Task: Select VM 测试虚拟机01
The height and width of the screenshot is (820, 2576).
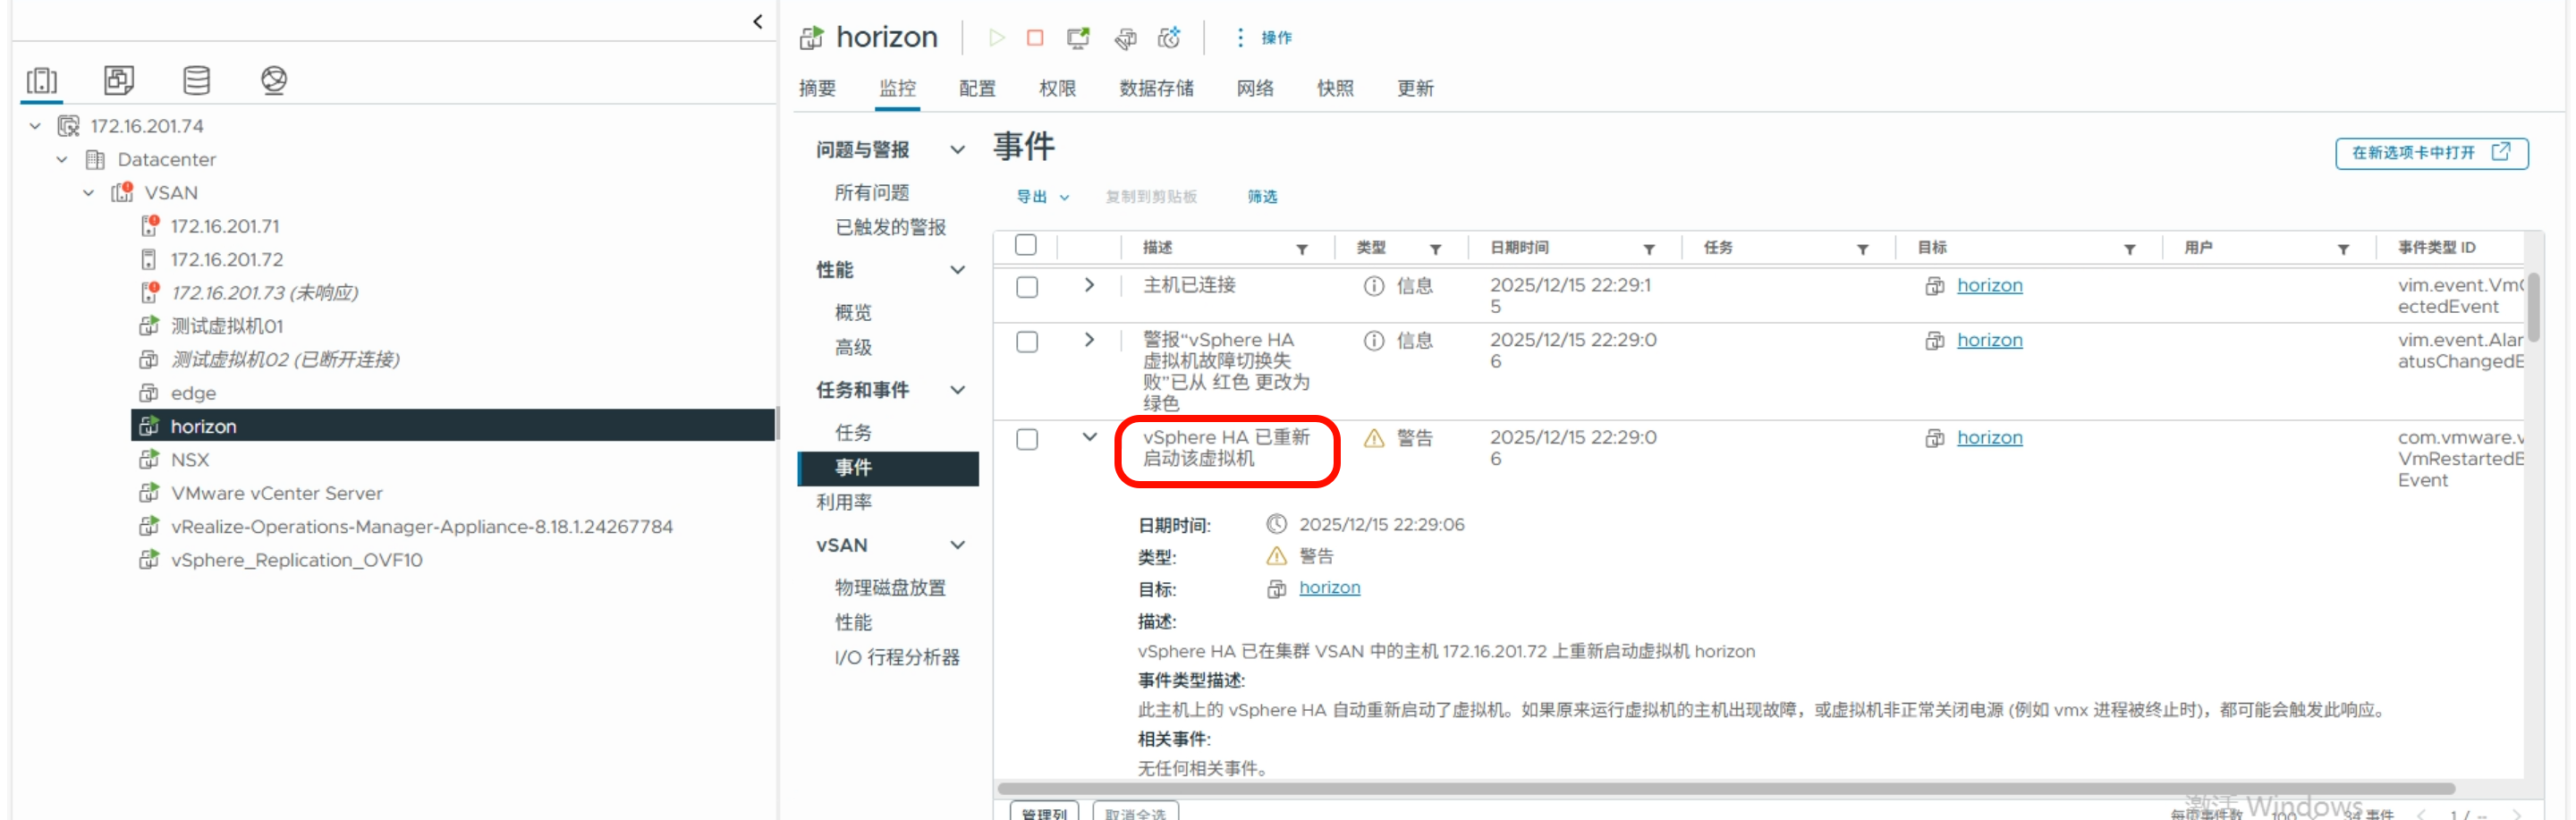Action: [226, 326]
